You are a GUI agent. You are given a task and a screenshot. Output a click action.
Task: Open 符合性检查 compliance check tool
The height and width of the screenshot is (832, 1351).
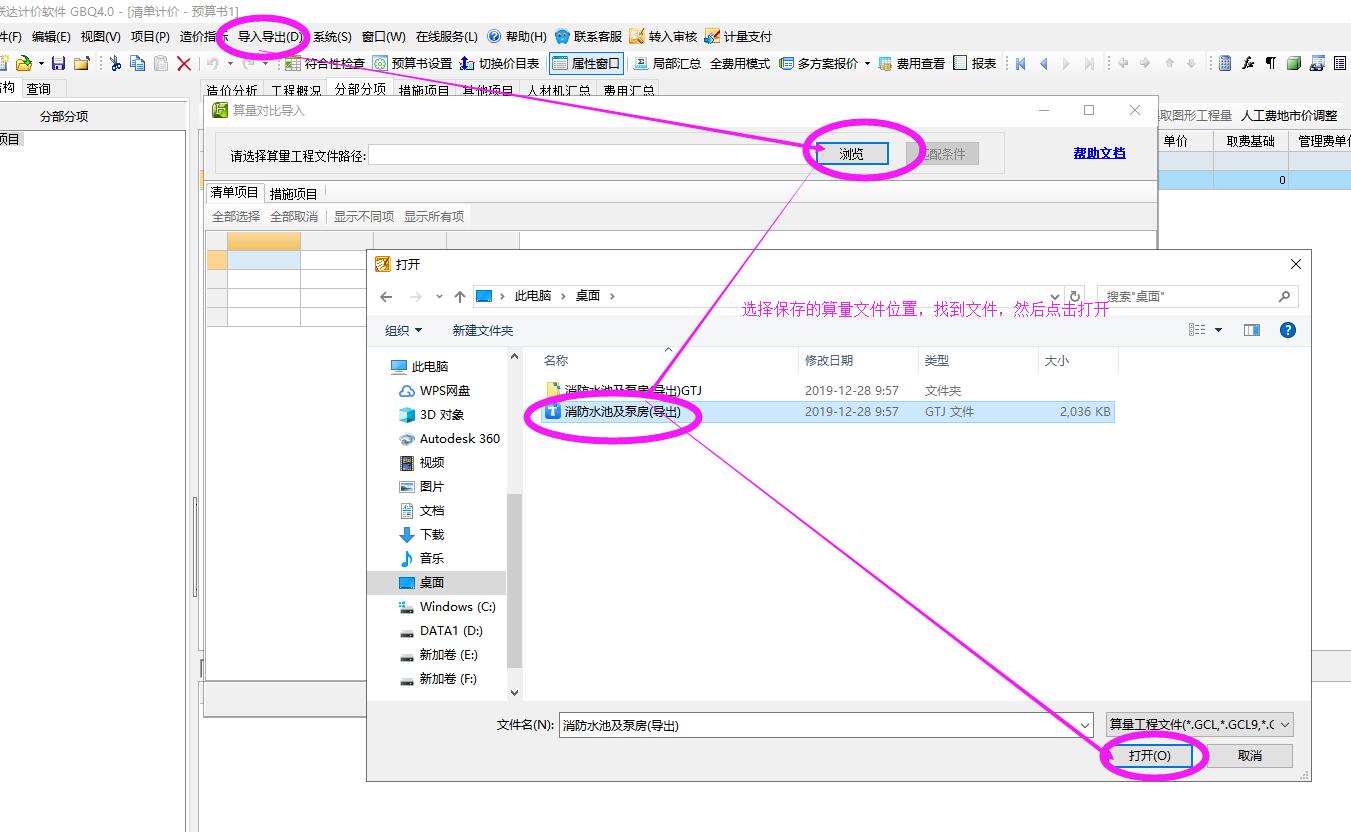[325, 63]
